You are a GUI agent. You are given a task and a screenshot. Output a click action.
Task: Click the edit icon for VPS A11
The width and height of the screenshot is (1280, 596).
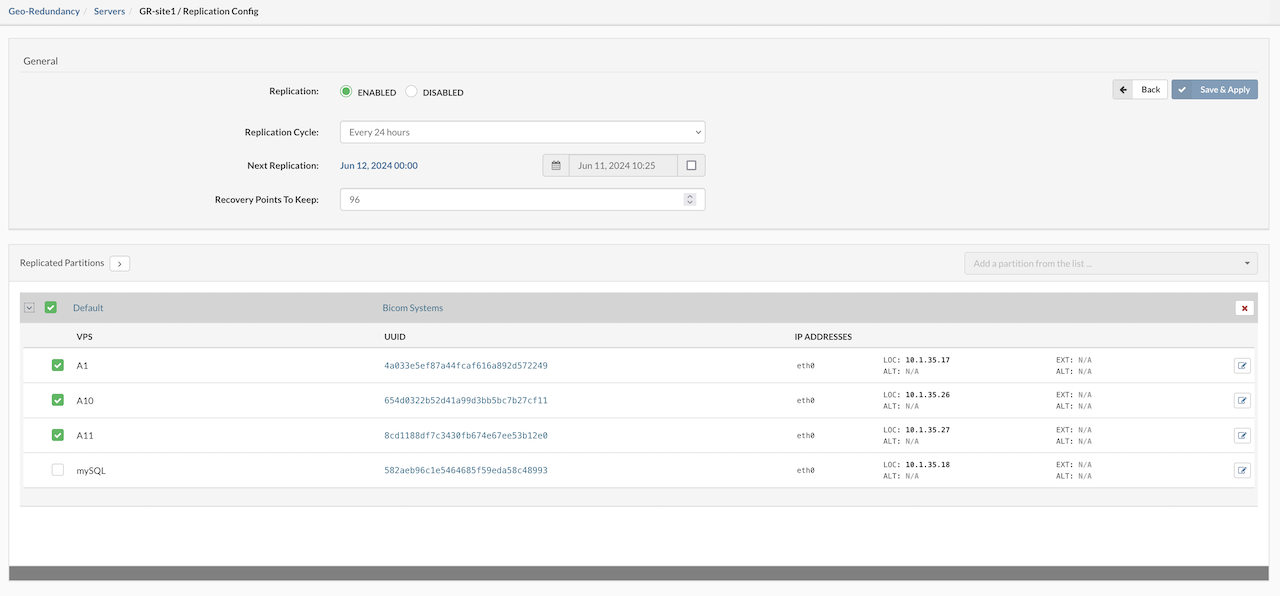tap(1242, 436)
